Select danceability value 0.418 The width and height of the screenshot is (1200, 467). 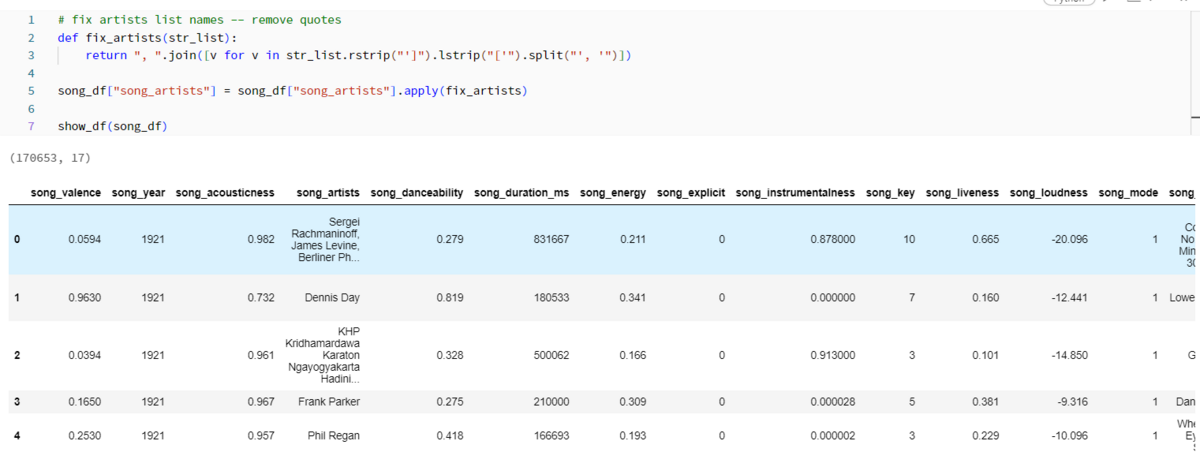tap(448, 436)
